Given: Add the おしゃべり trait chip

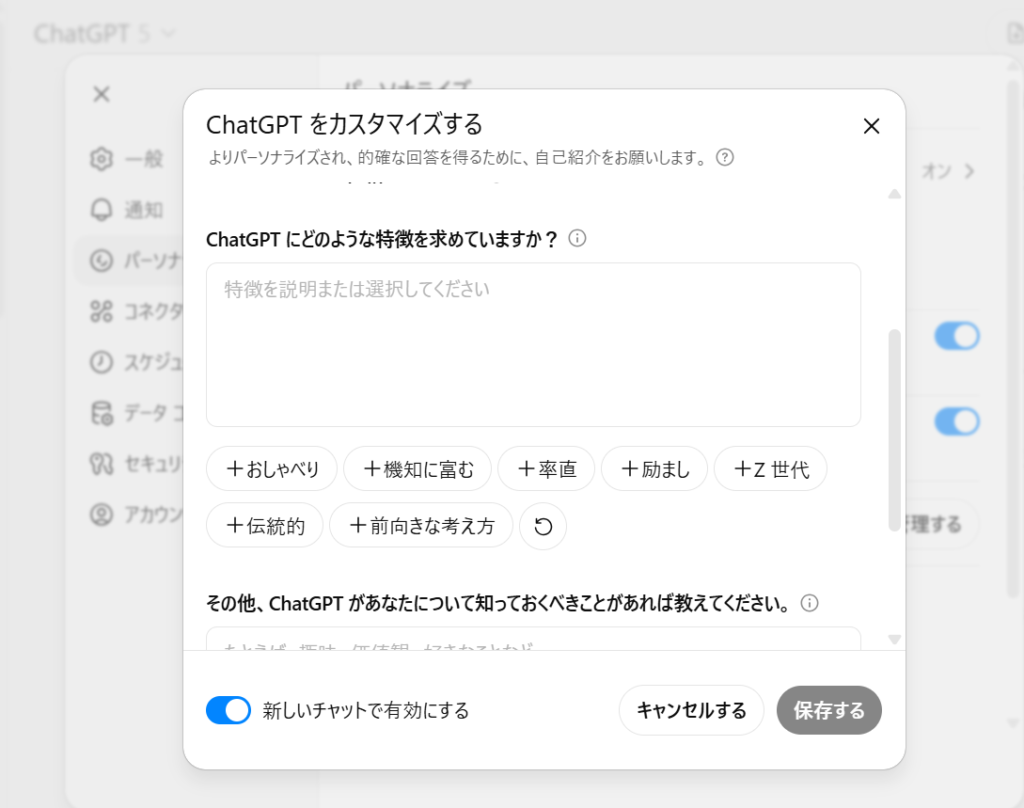Looking at the screenshot, I should point(271,469).
